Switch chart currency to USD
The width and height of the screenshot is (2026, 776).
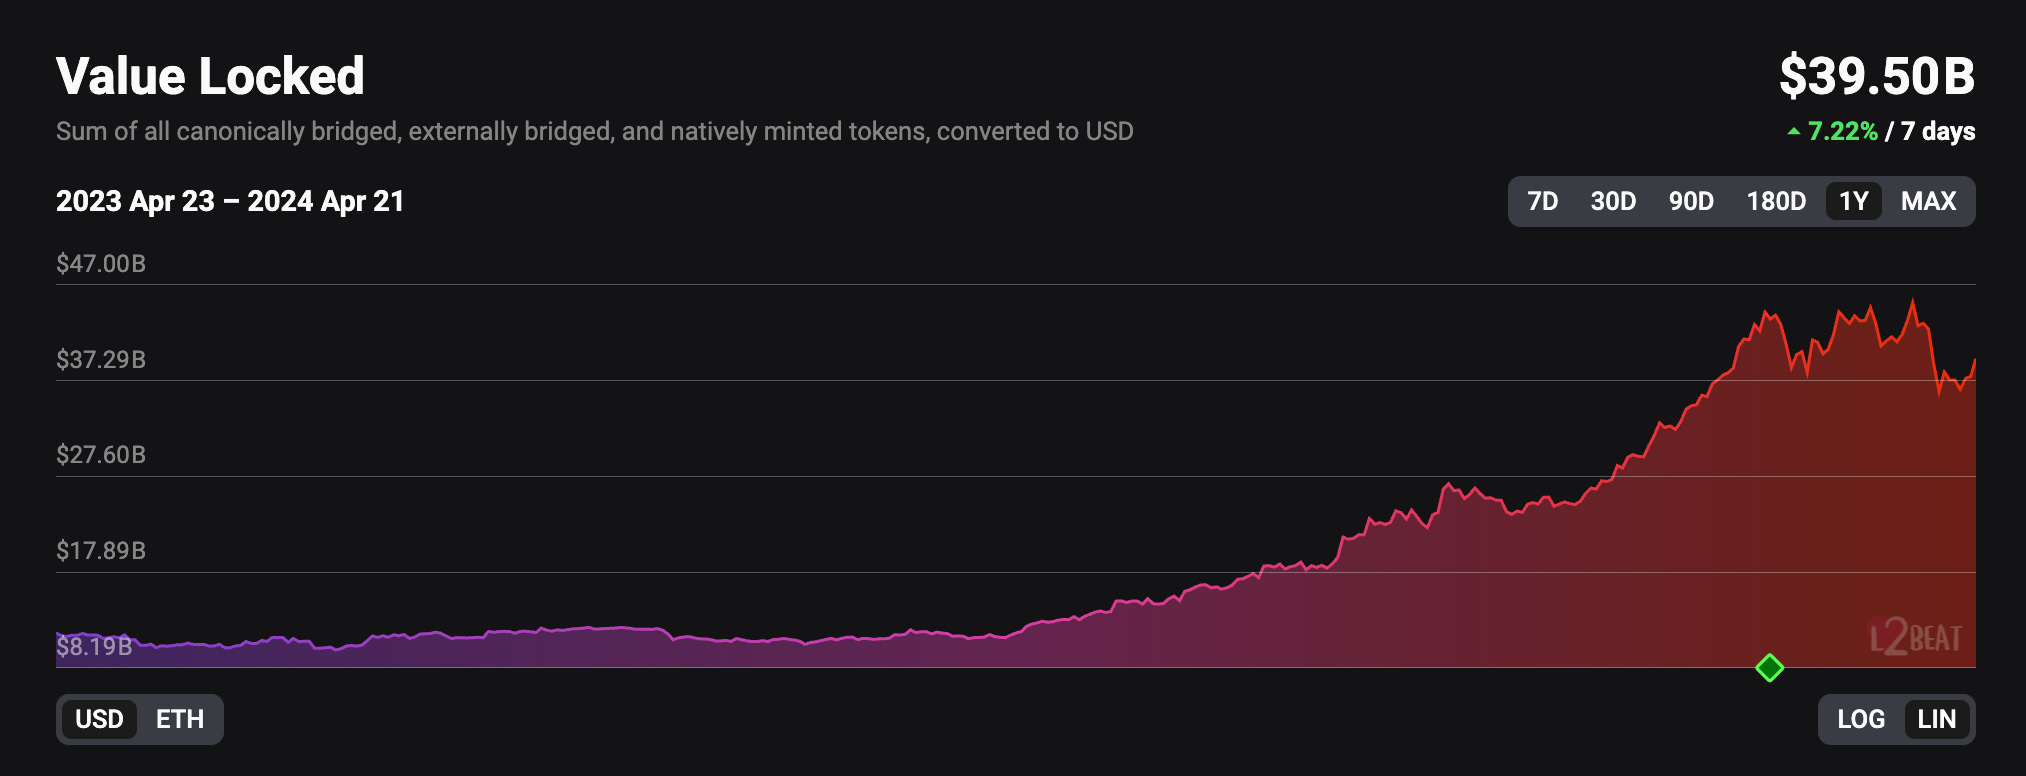click(99, 719)
